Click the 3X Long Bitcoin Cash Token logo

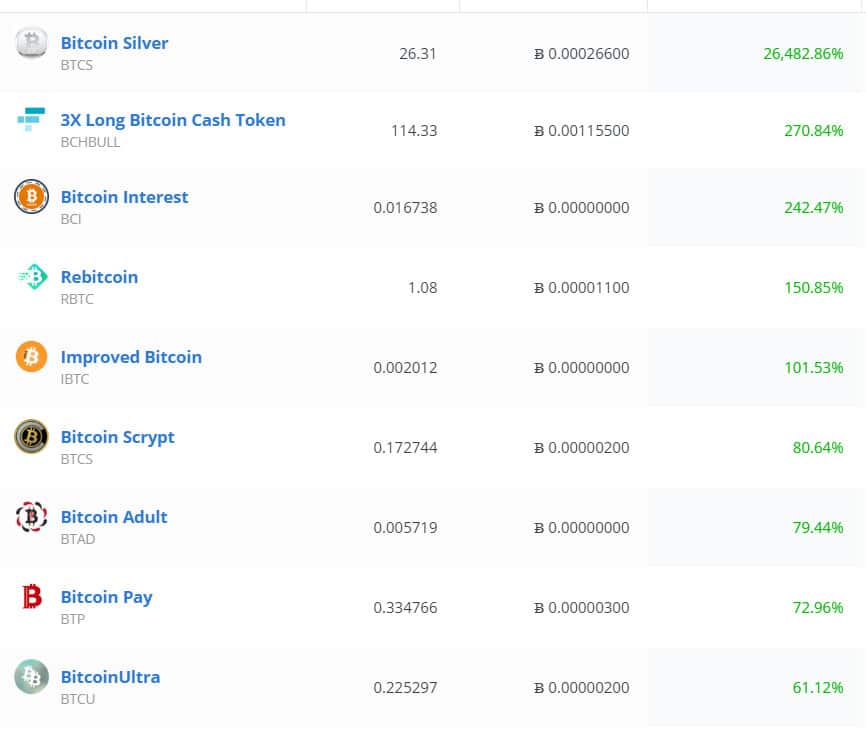(31, 119)
